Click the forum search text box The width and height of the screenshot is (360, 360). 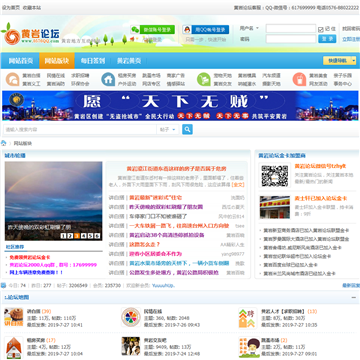tap(80, 129)
